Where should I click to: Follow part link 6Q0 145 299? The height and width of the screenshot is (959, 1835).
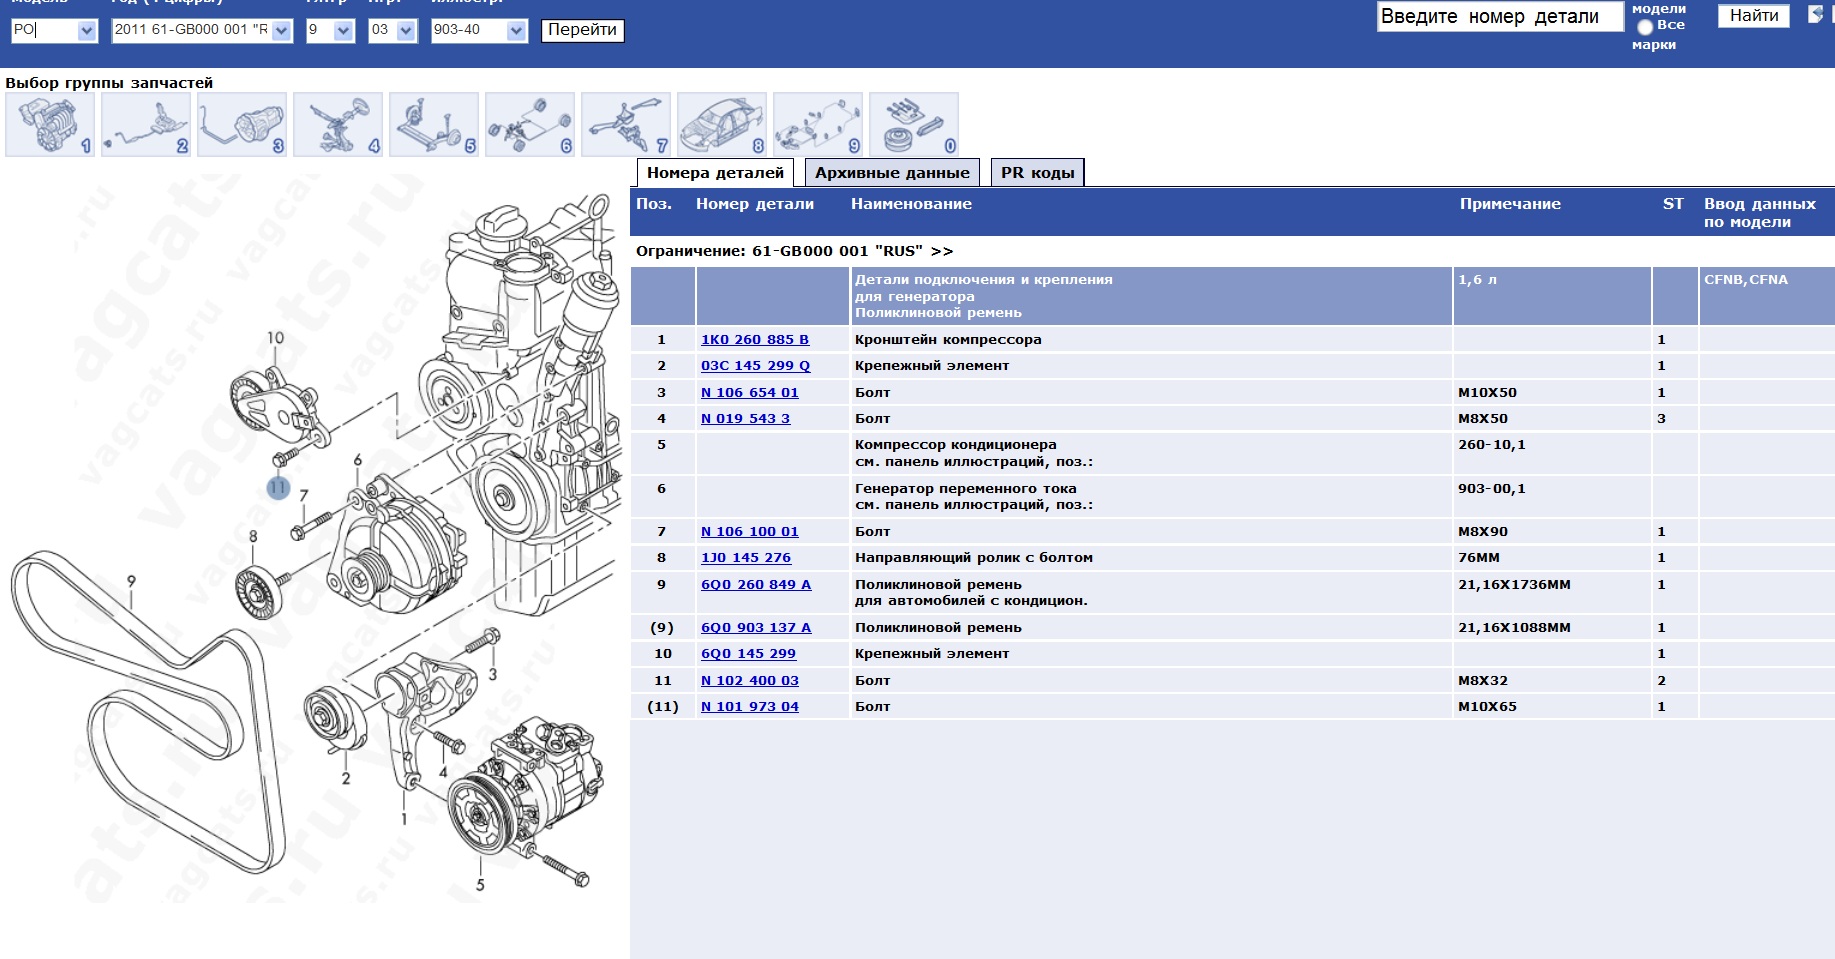pos(748,654)
